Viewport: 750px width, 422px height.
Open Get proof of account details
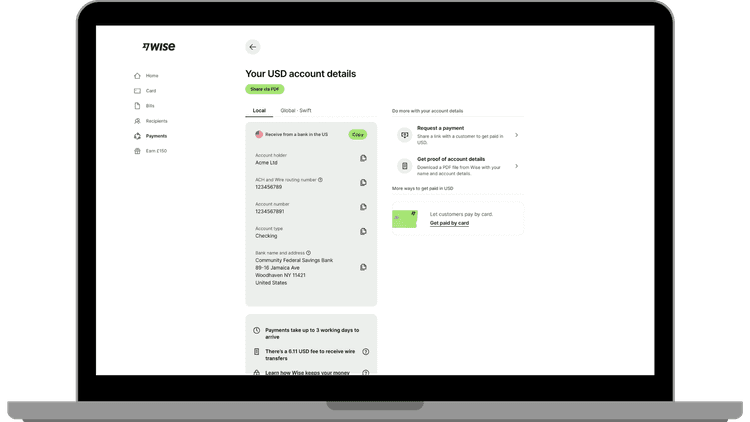[458, 166]
